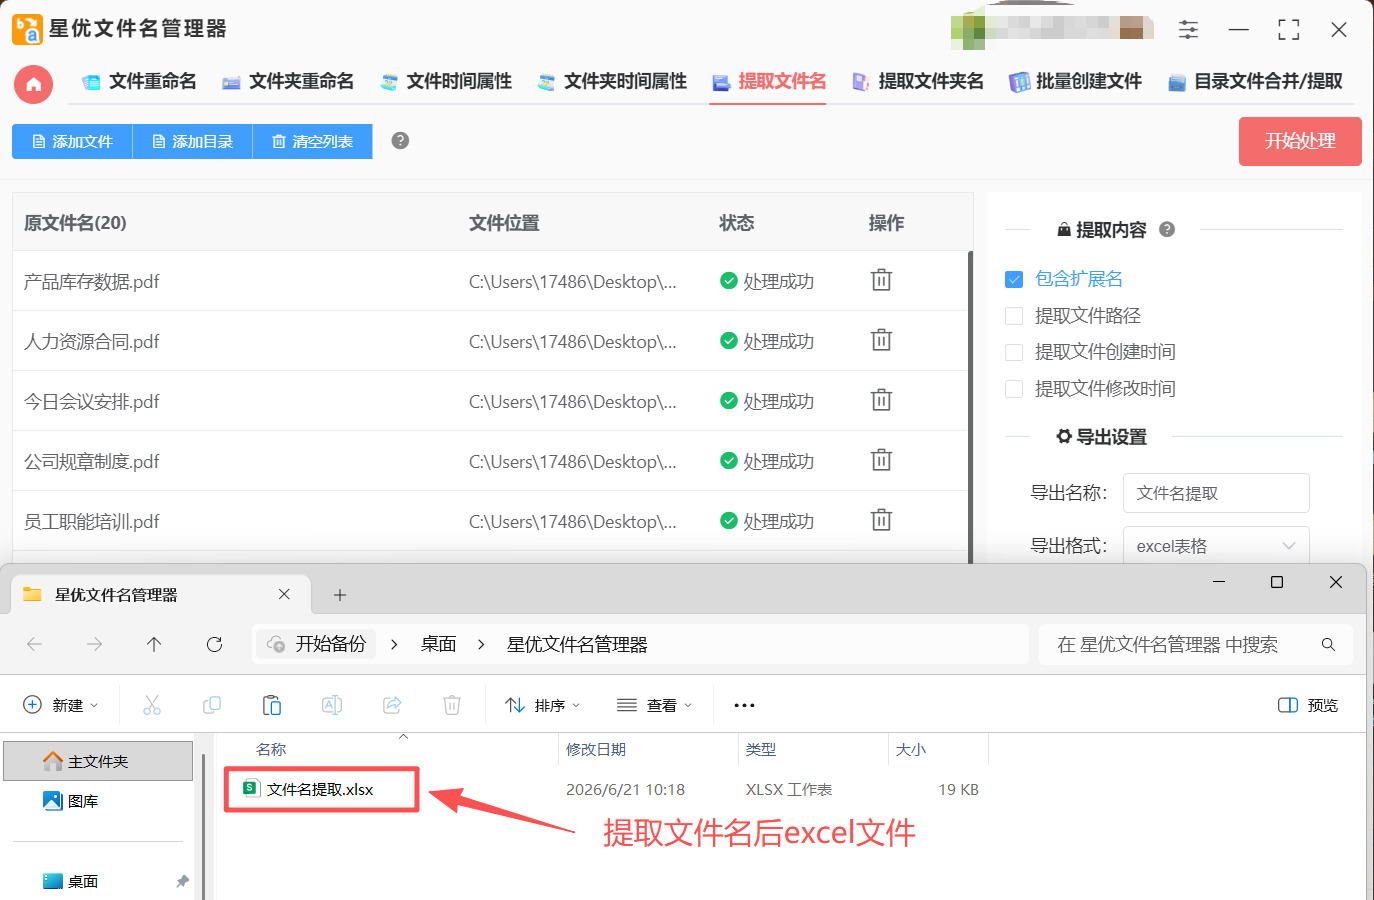Sort by 名称 column header

coord(271,749)
